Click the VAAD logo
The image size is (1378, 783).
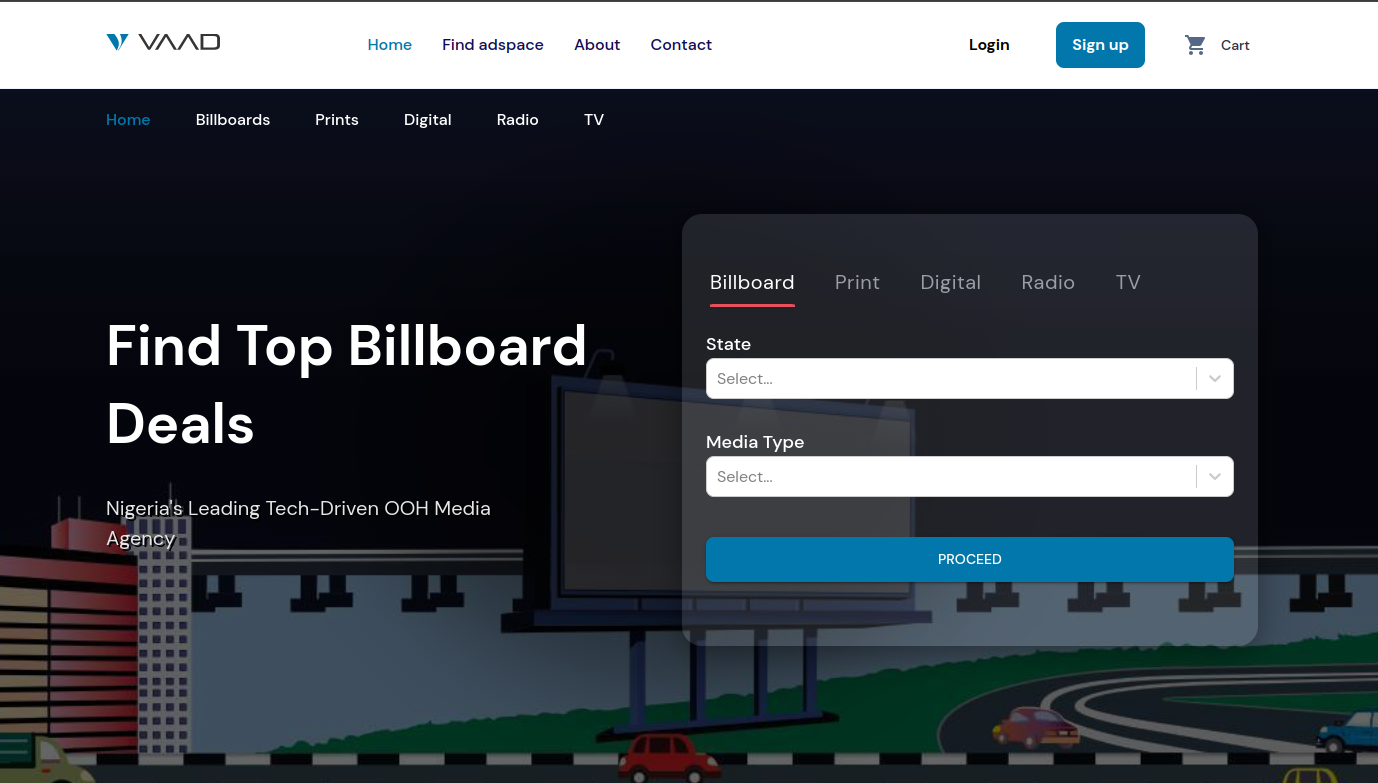[x=163, y=42]
